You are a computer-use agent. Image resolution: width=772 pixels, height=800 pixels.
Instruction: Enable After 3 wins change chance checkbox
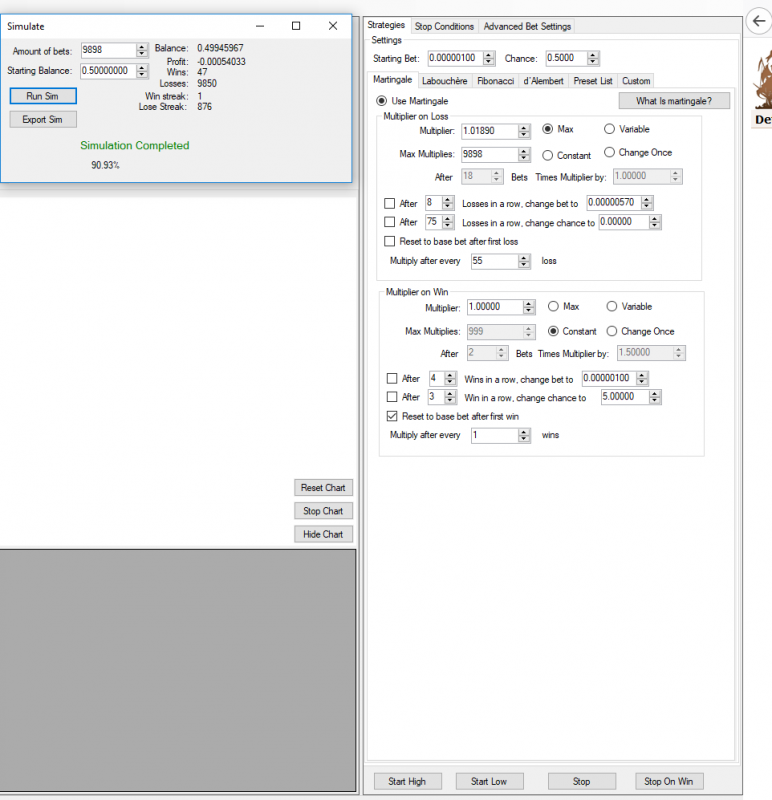392,397
